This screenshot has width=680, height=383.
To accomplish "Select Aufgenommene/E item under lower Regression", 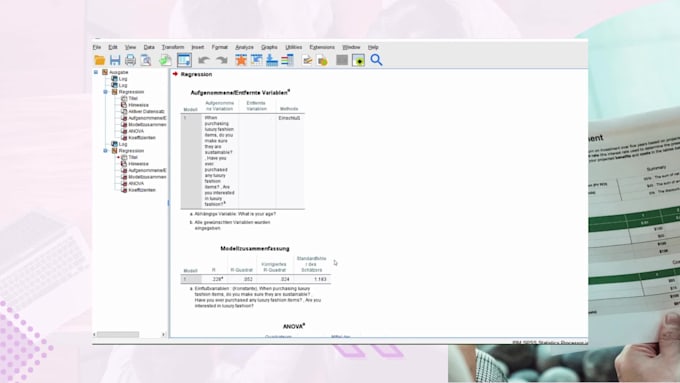I will click(147, 170).
